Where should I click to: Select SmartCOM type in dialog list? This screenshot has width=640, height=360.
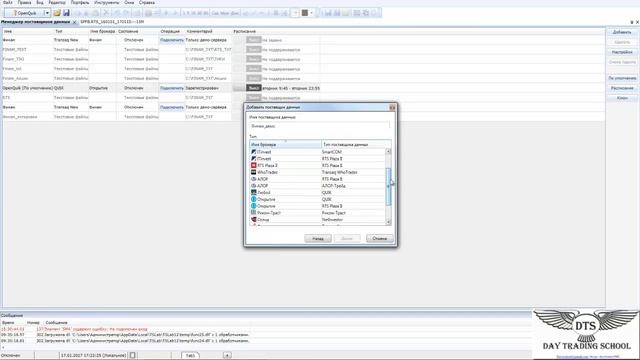331,152
